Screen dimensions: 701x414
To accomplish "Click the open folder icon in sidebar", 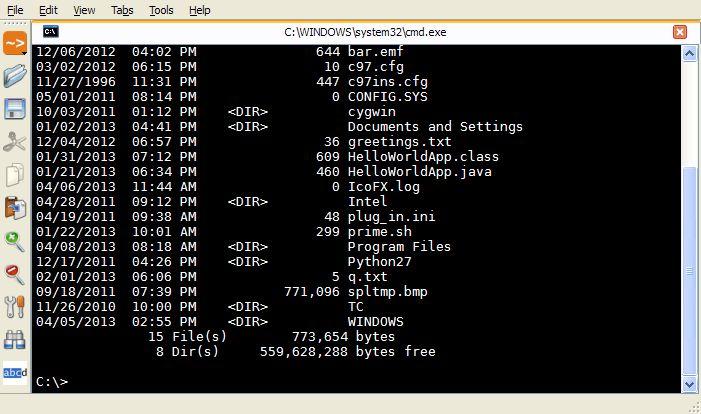I will click(x=15, y=76).
